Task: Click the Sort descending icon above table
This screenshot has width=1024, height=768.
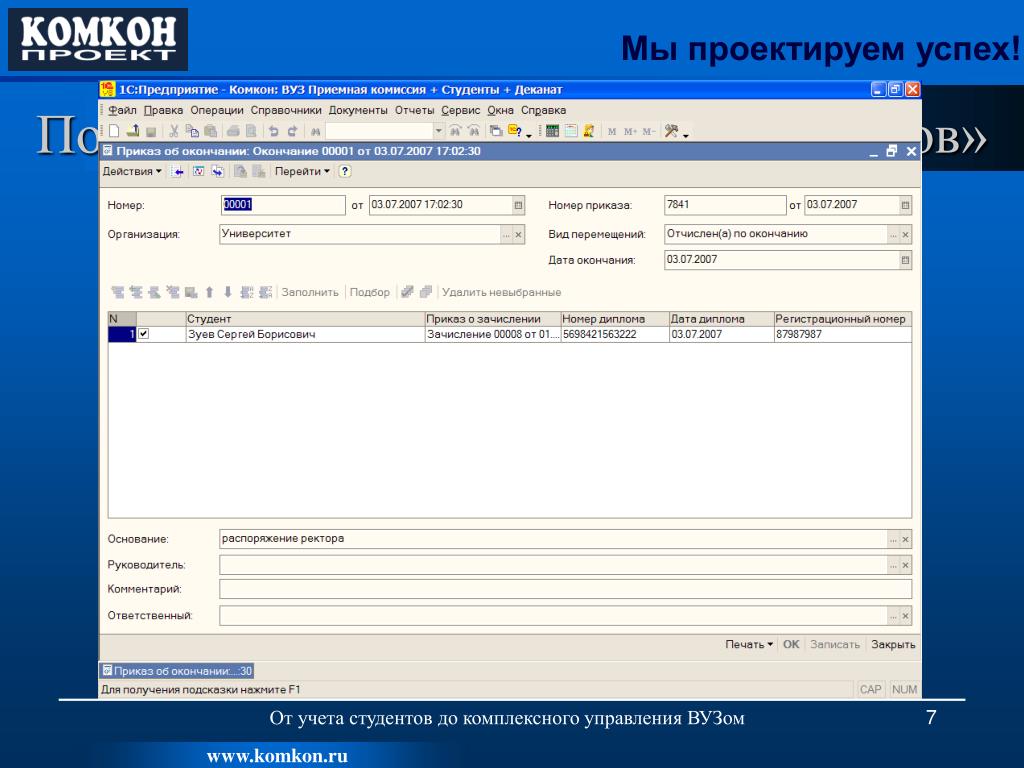Action: click(x=265, y=292)
